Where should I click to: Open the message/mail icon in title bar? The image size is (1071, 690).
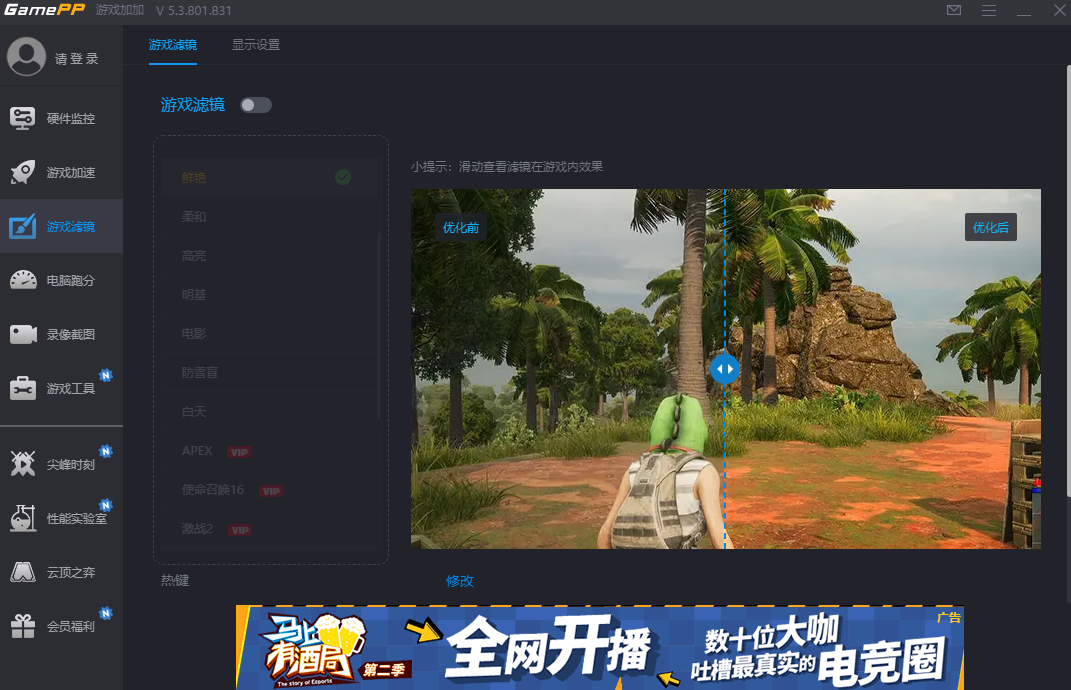[953, 10]
